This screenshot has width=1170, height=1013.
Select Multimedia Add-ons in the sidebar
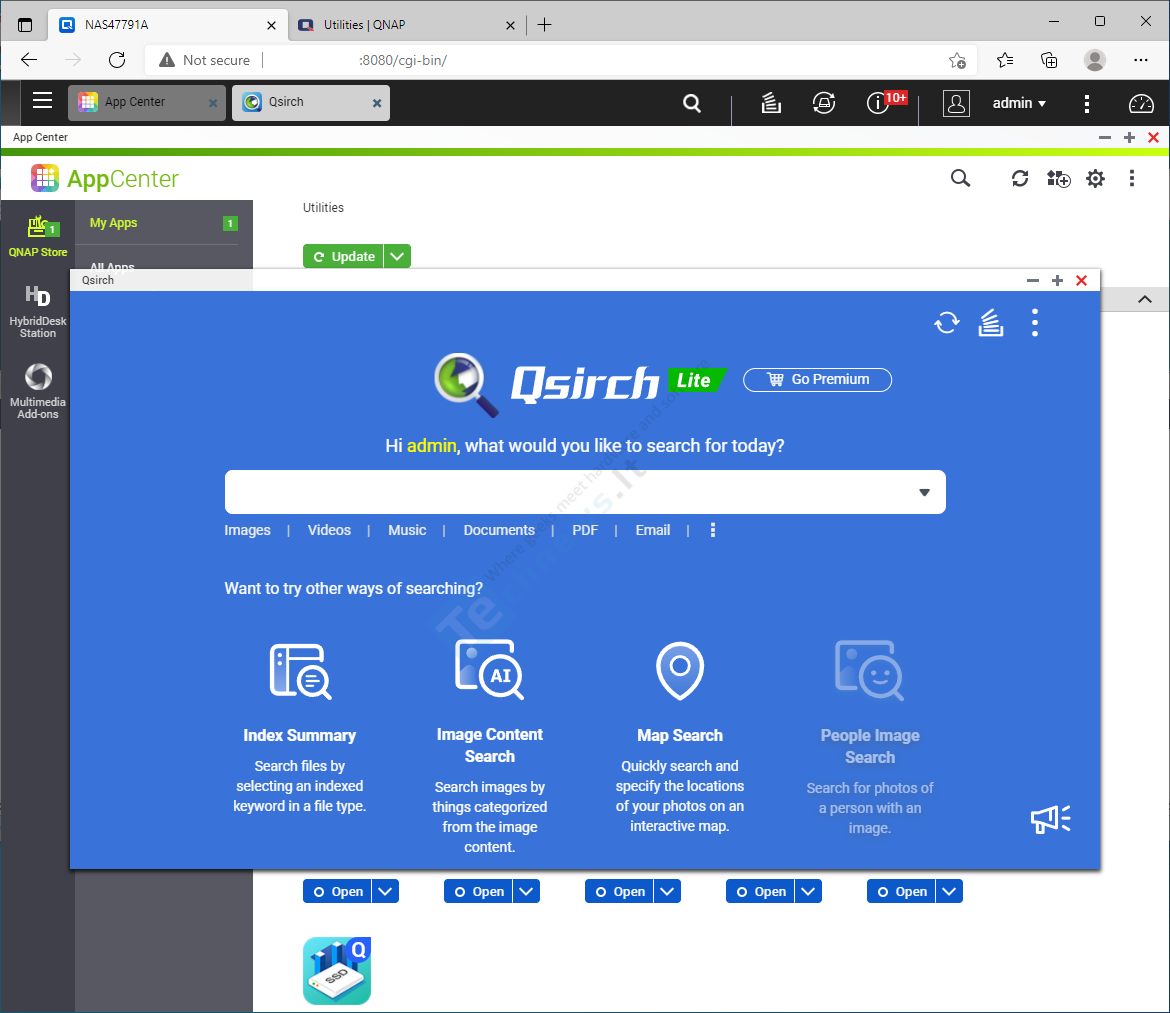click(x=38, y=391)
